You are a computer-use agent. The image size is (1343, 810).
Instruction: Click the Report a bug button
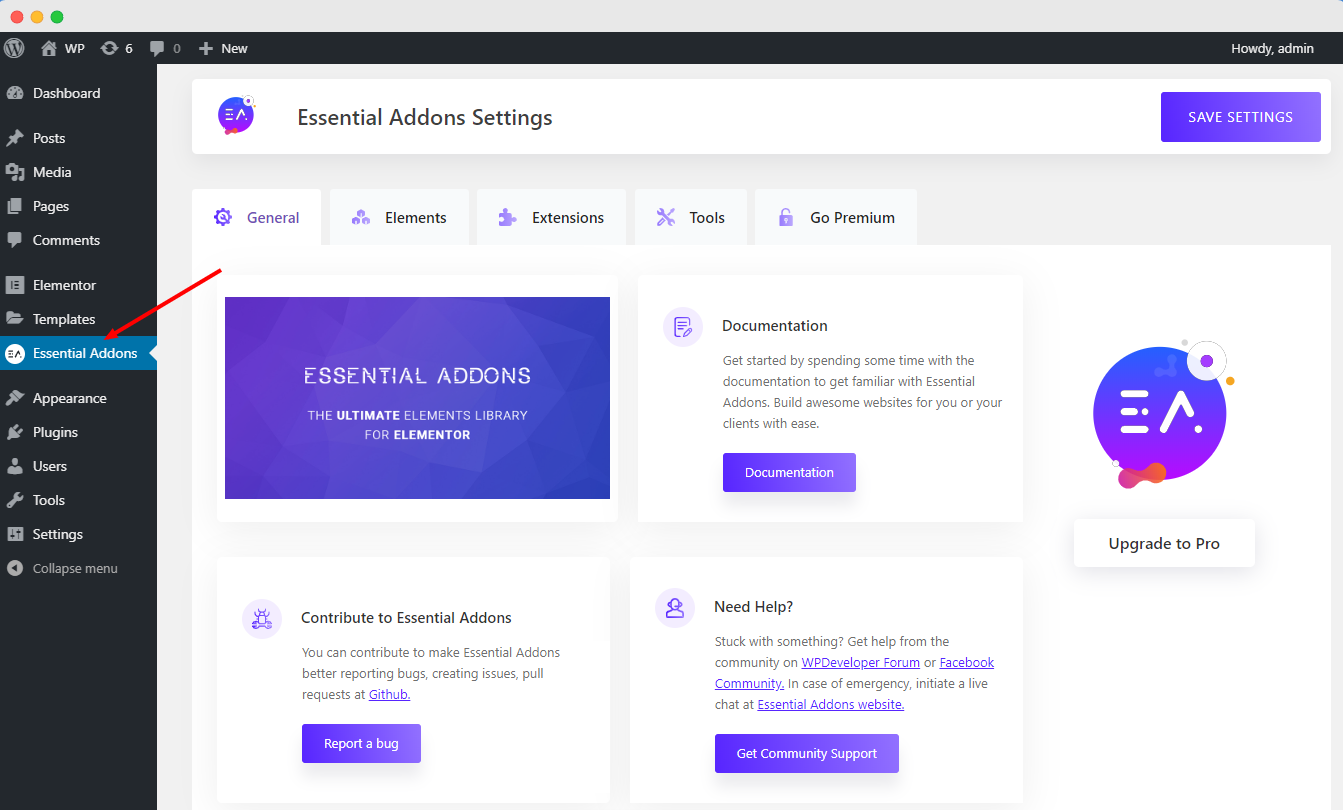click(361, 743)
